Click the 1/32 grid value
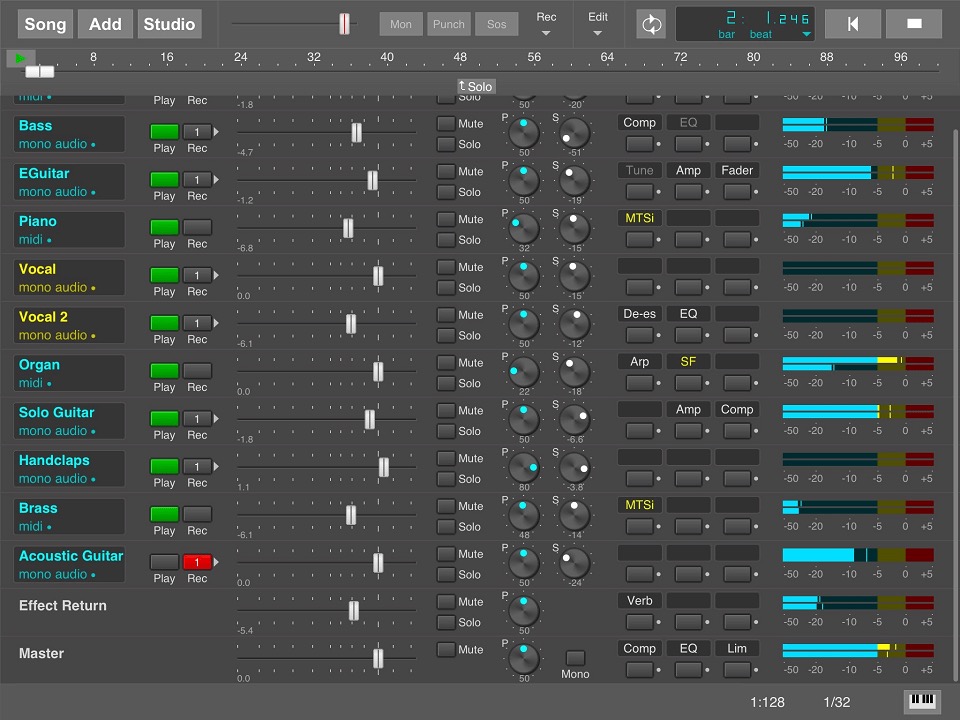This screenshot has height=720, width=960. click(x=836, y=702)
